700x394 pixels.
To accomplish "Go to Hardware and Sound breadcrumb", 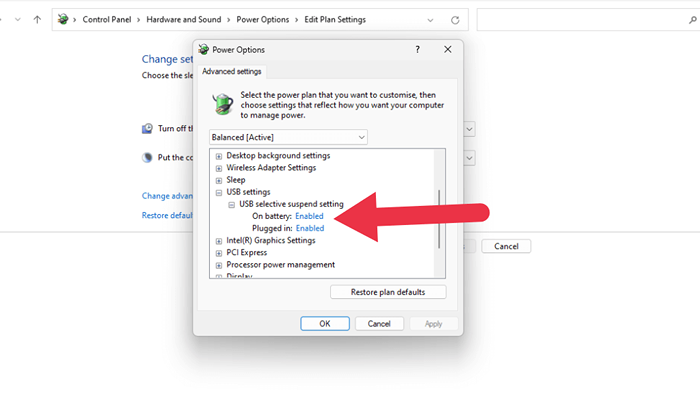I will tap(183, 20).
